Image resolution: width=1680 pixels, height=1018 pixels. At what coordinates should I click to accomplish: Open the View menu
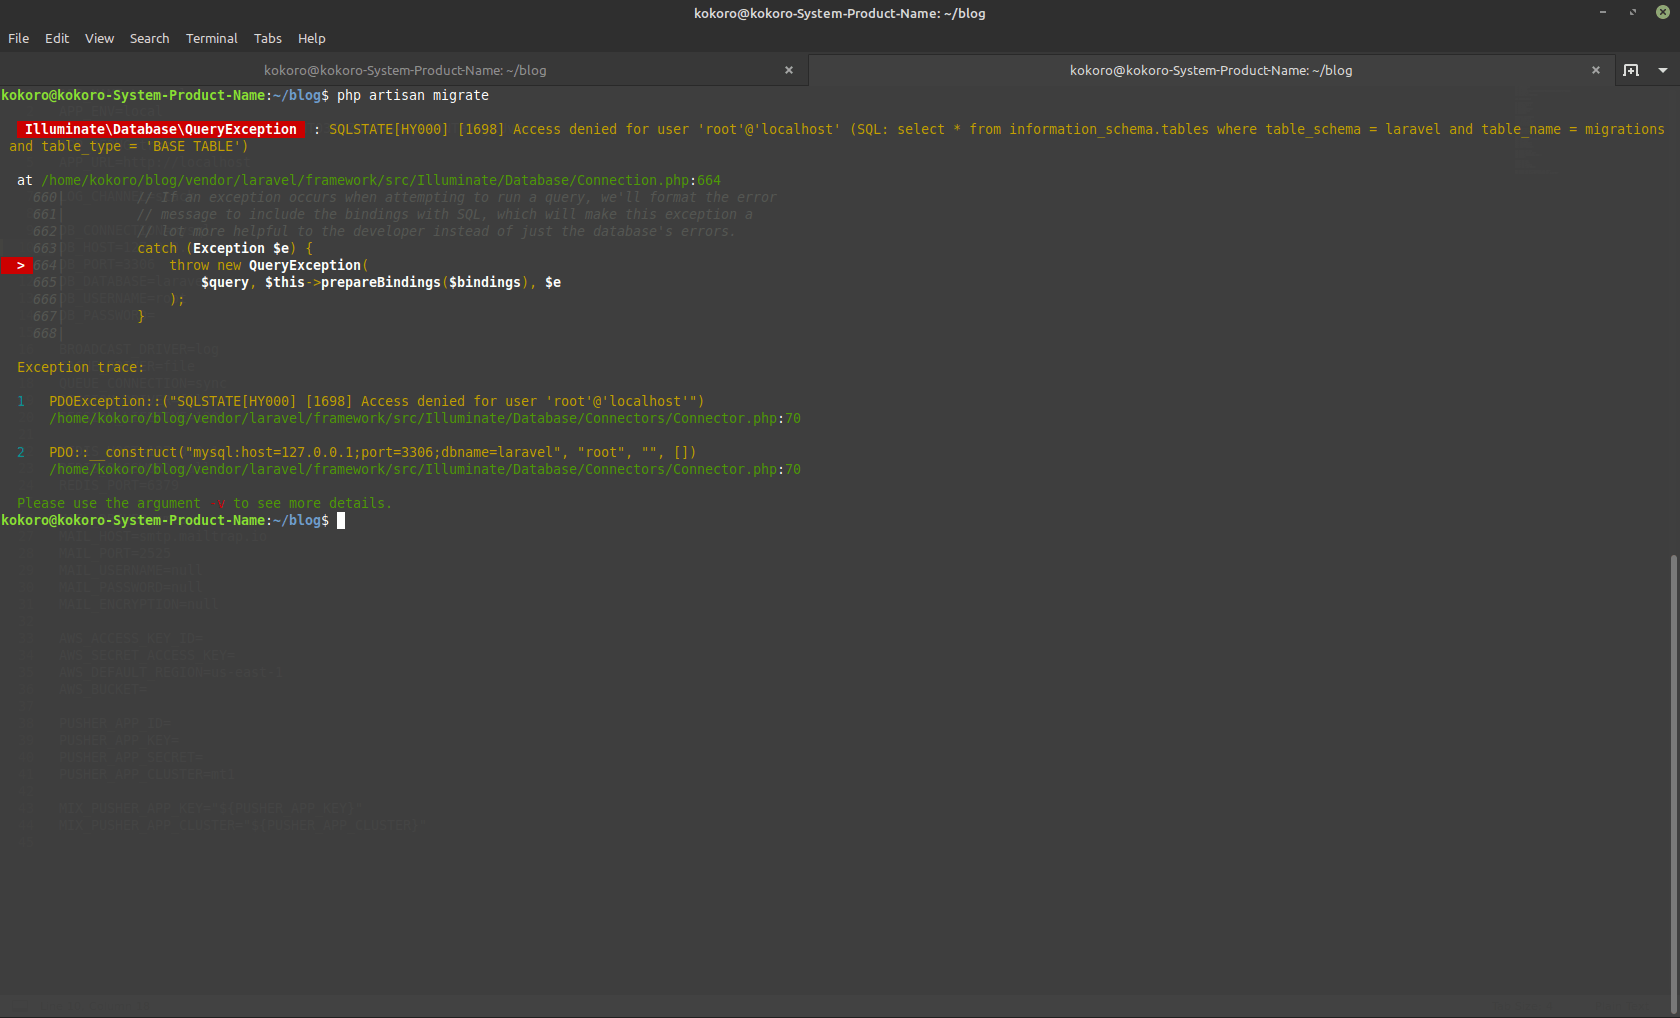99,38
